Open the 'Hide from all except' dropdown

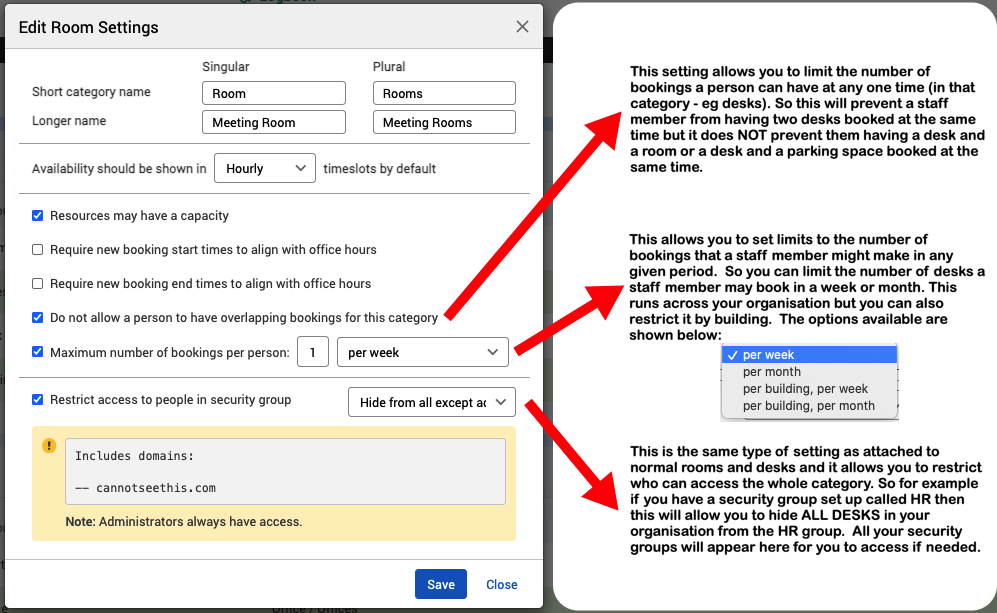pyautogui.click(x=431, y=402)
